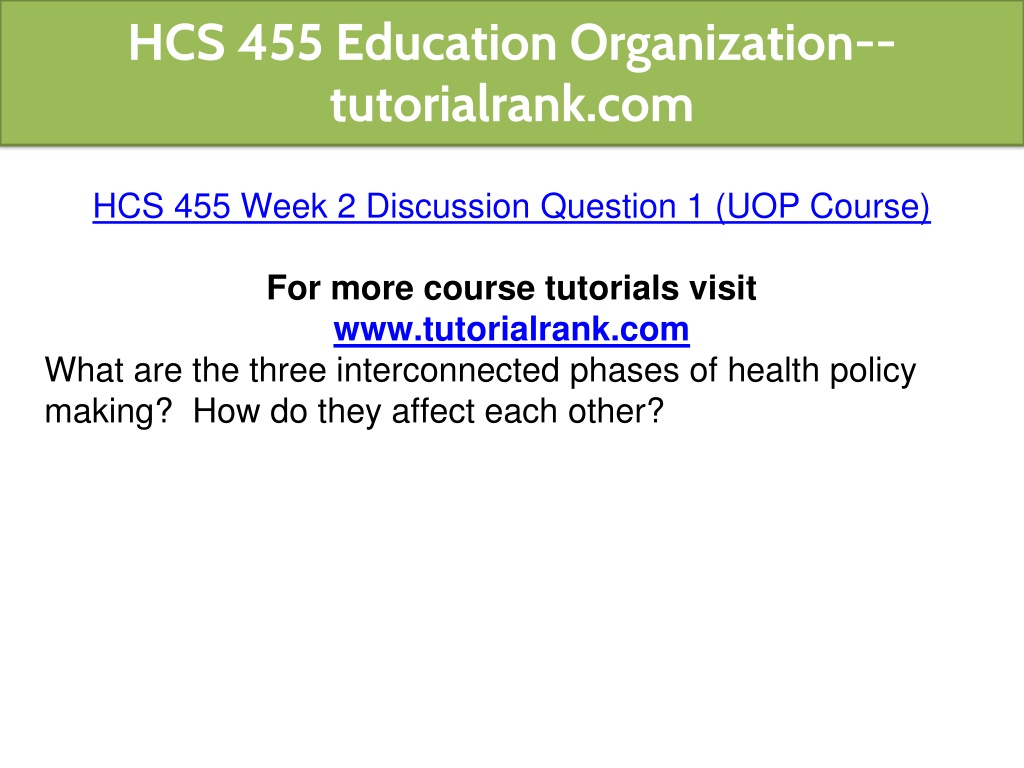This screenshot has width=1024, height=768.
Task: Click the word 'making?' in the paragraph
Action: pyautogui.click(x=108, y=413)
